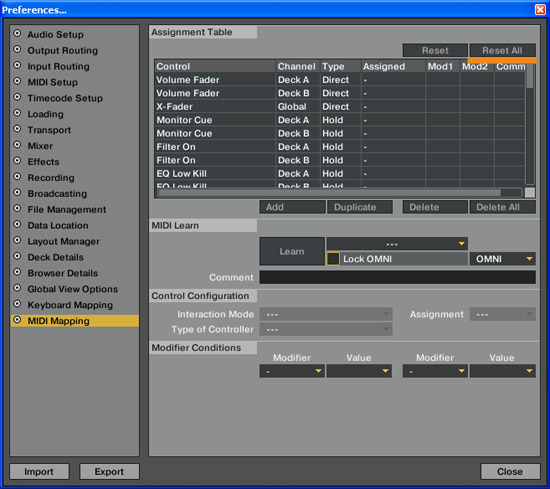Click the Comment text field

point(397,277)
